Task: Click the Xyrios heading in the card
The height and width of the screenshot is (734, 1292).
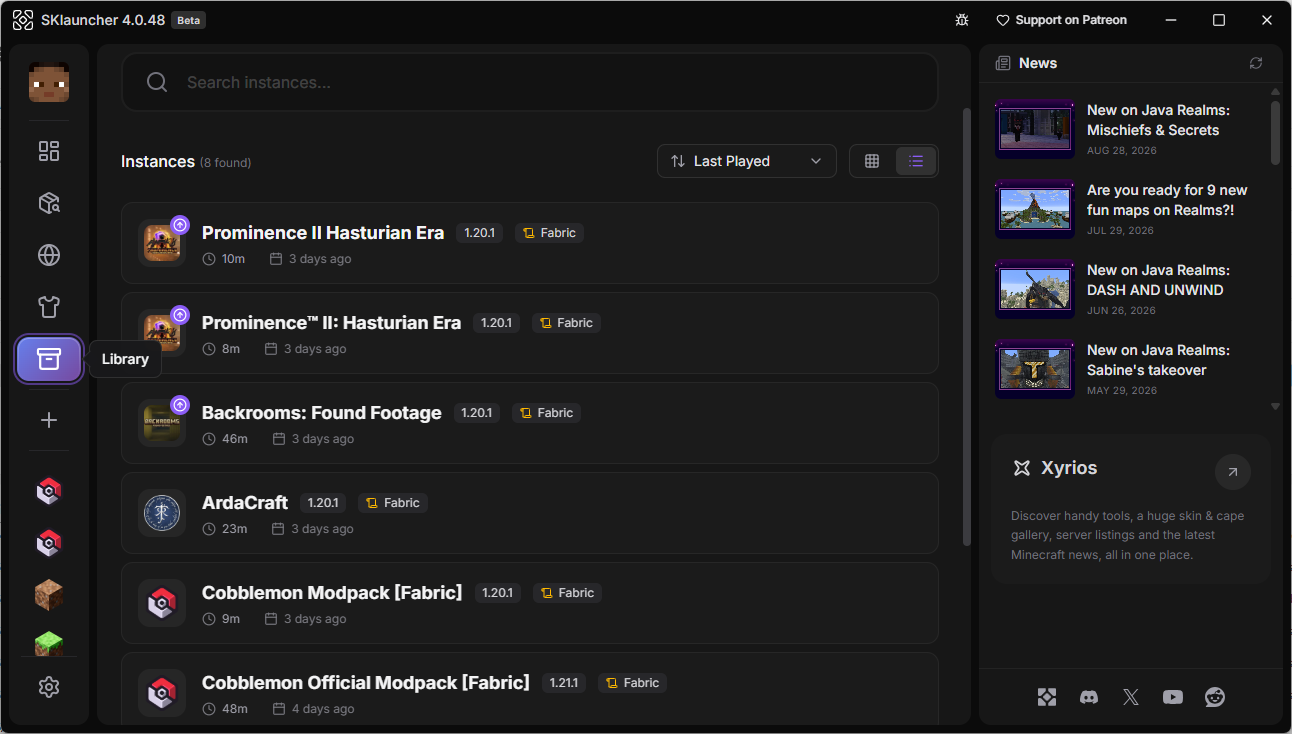Action: [1069, 468]
